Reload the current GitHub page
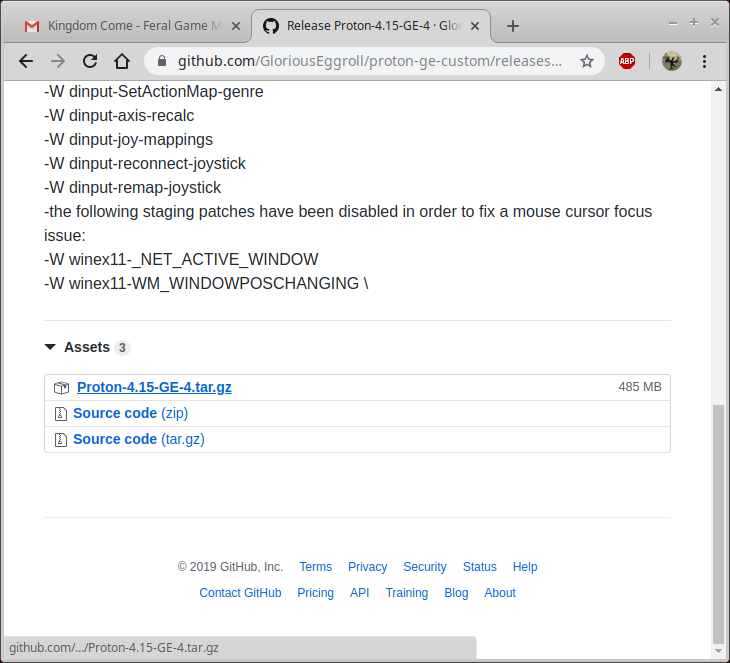The height and width of the screenshot is (663, 730). click(x=90, y=61)
